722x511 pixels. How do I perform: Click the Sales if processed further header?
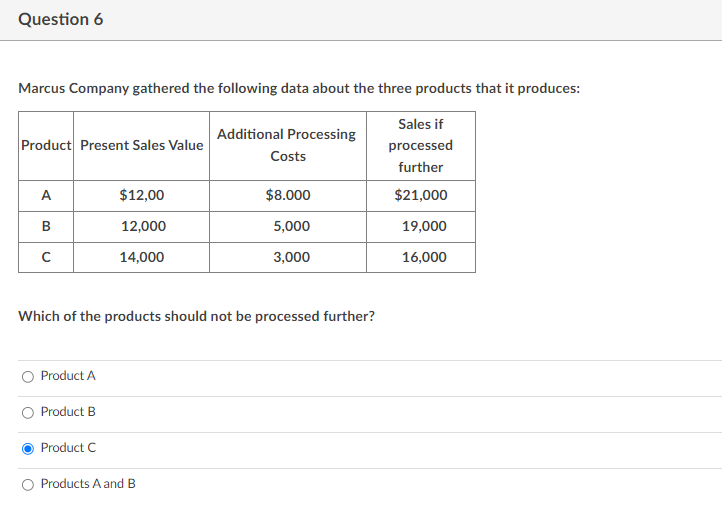coord(420,145)
